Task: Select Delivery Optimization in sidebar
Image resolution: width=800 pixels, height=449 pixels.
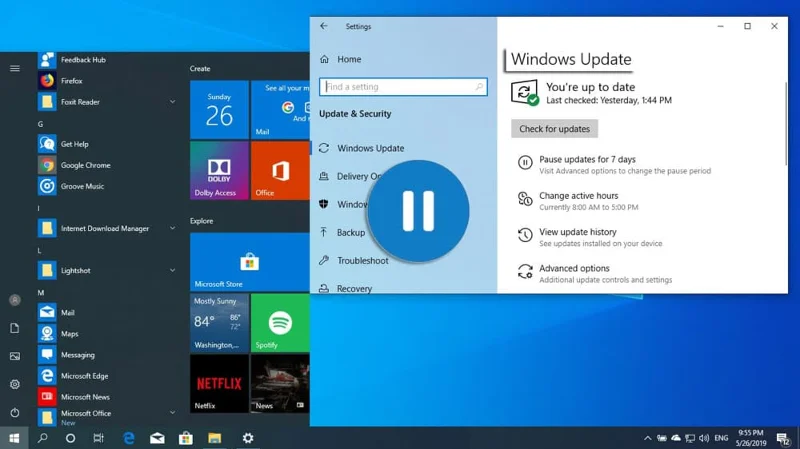Action: pyautogui.click(x=350, y=176)
